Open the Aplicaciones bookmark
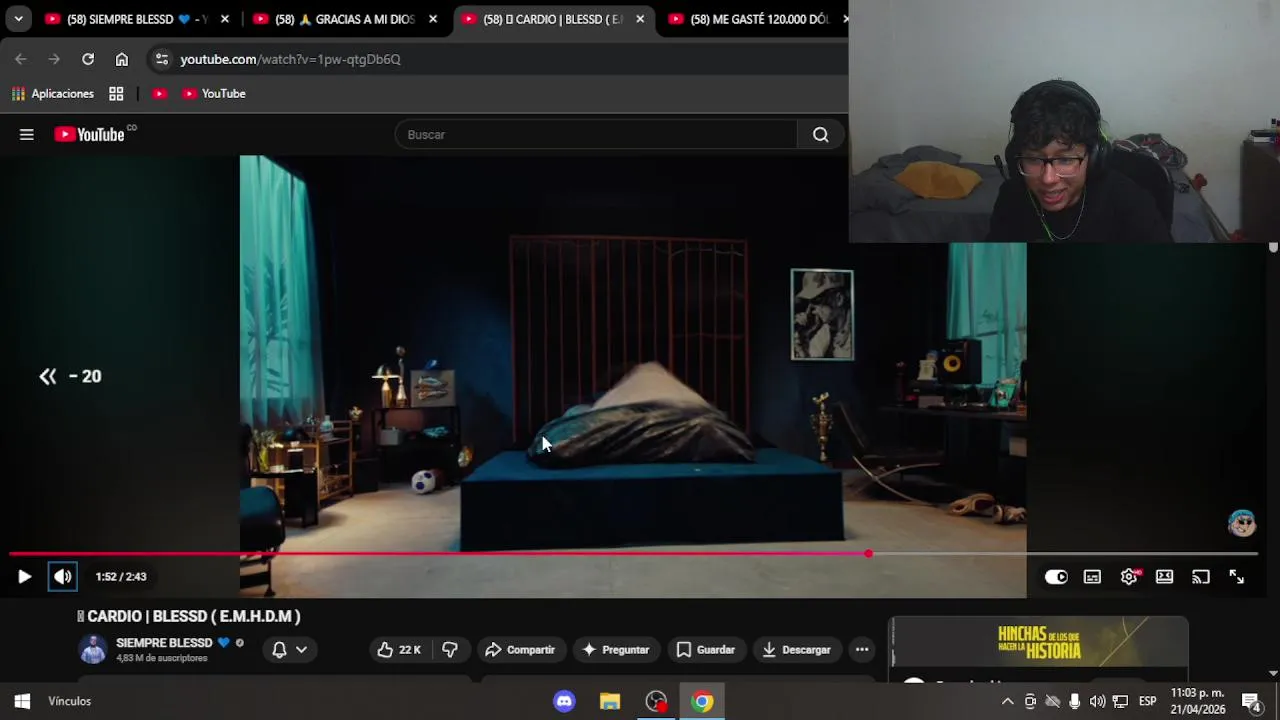 click(x=52, y=94)
